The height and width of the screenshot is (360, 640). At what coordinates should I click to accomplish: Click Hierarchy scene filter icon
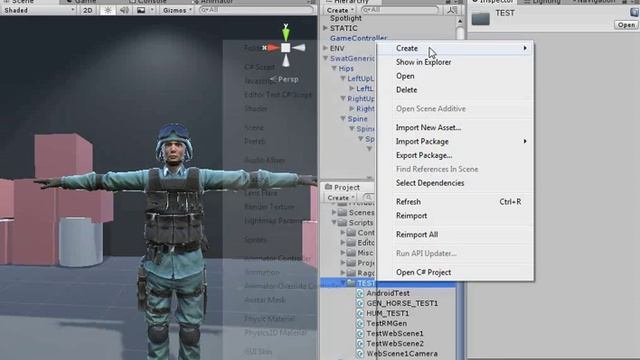coord(452,10)
